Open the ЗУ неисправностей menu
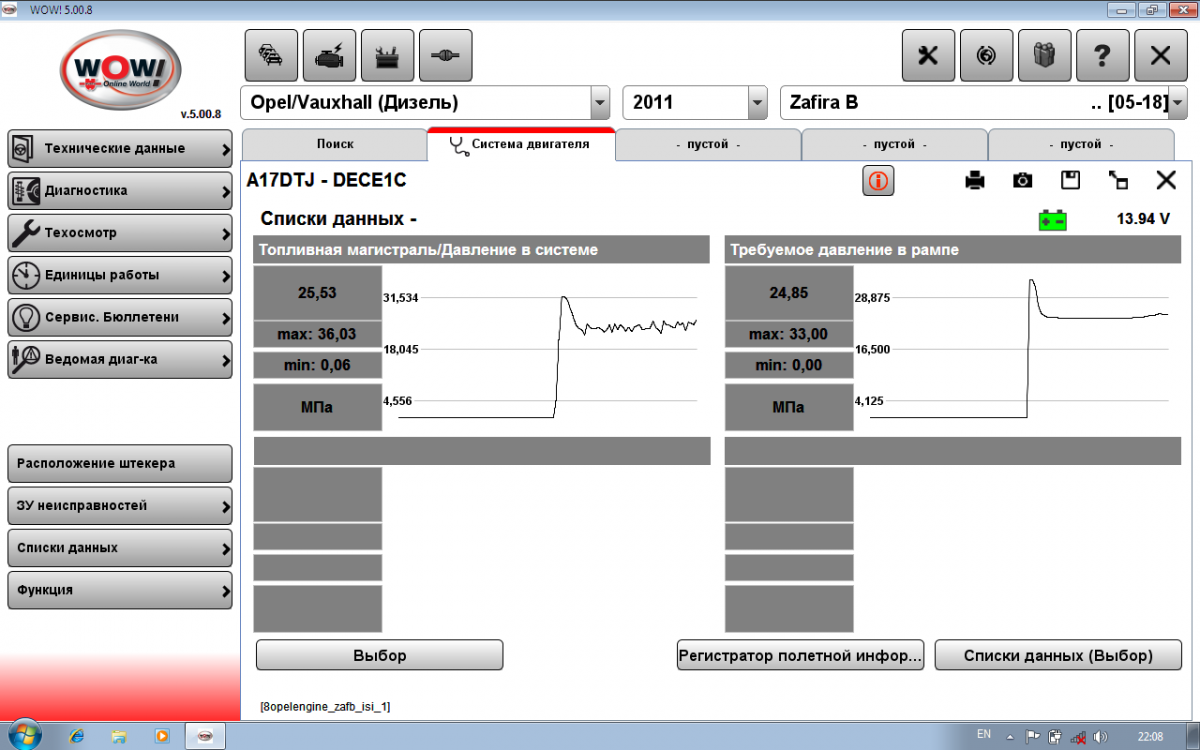The height and width of the screenshot is (750, 1200). pyautogui.click(x=120, y=505)
